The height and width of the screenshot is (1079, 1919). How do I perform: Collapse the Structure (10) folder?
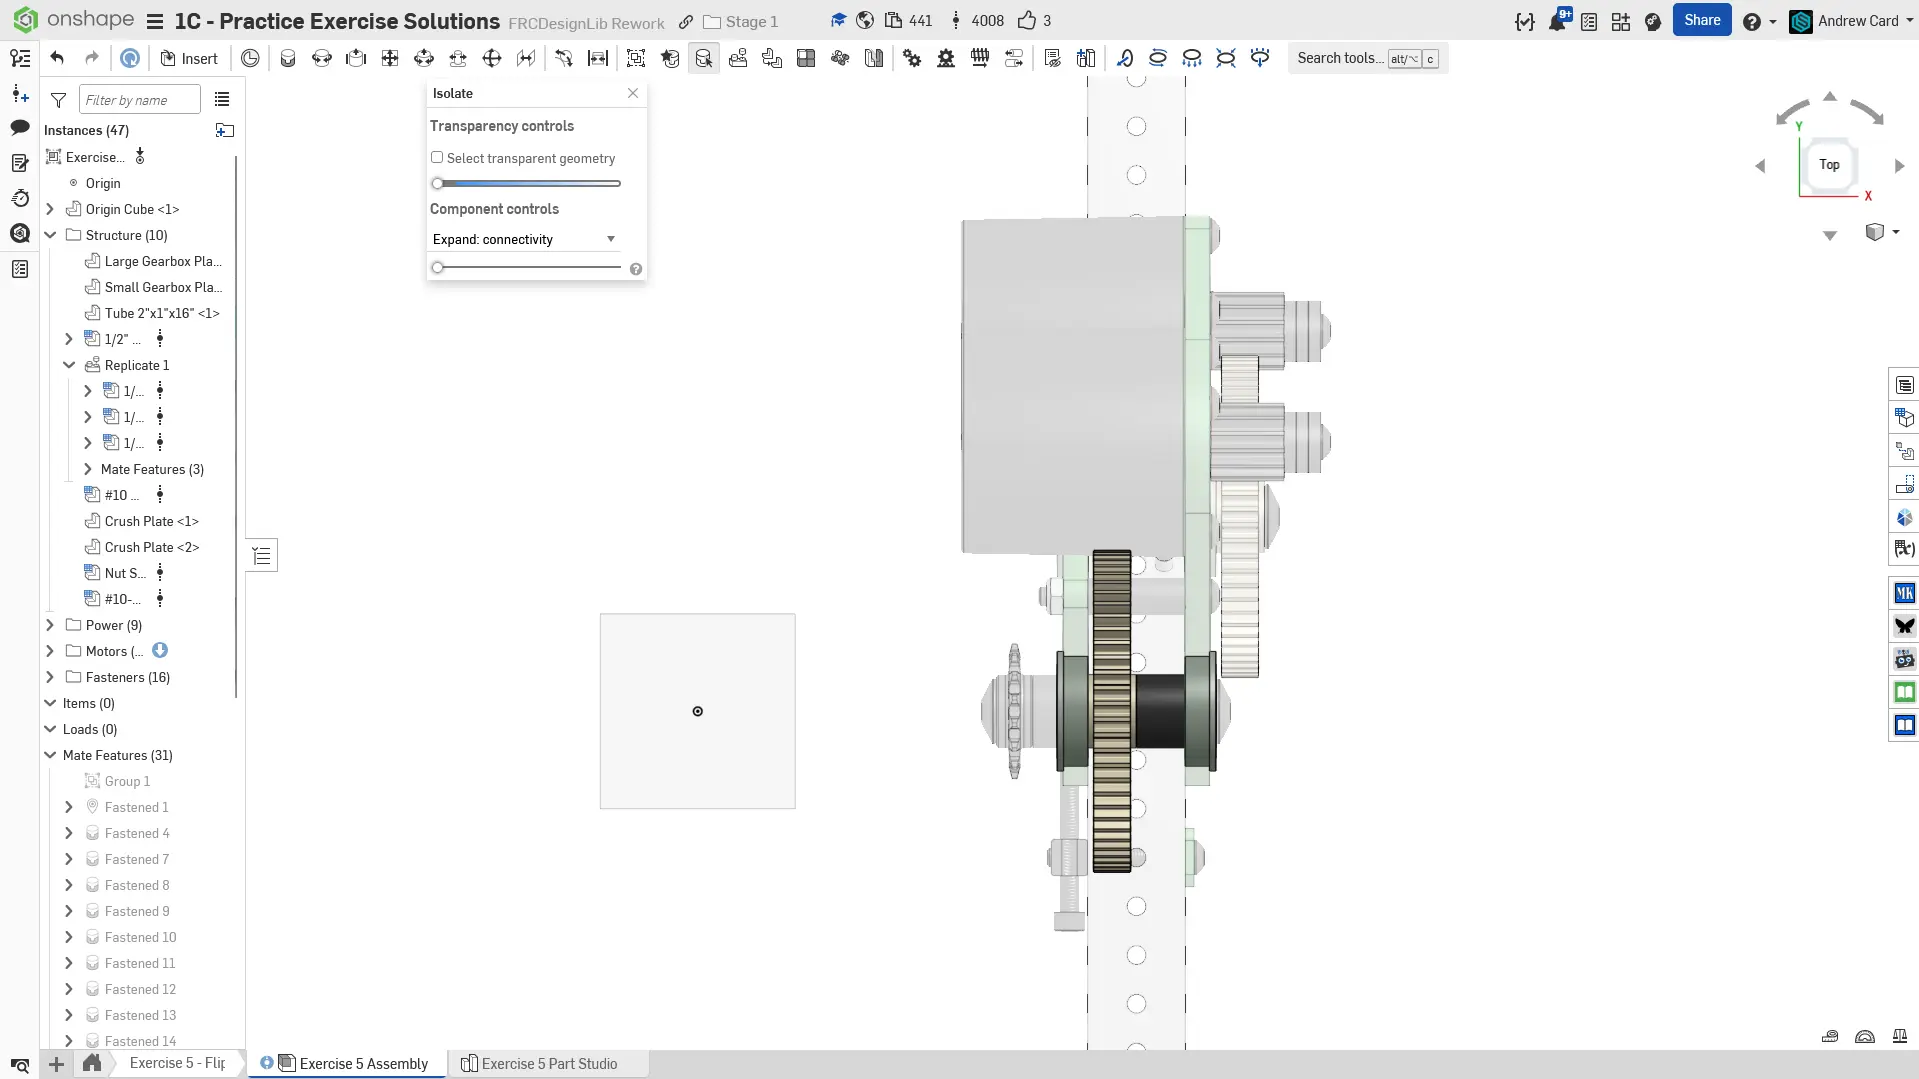click(50, 235)
